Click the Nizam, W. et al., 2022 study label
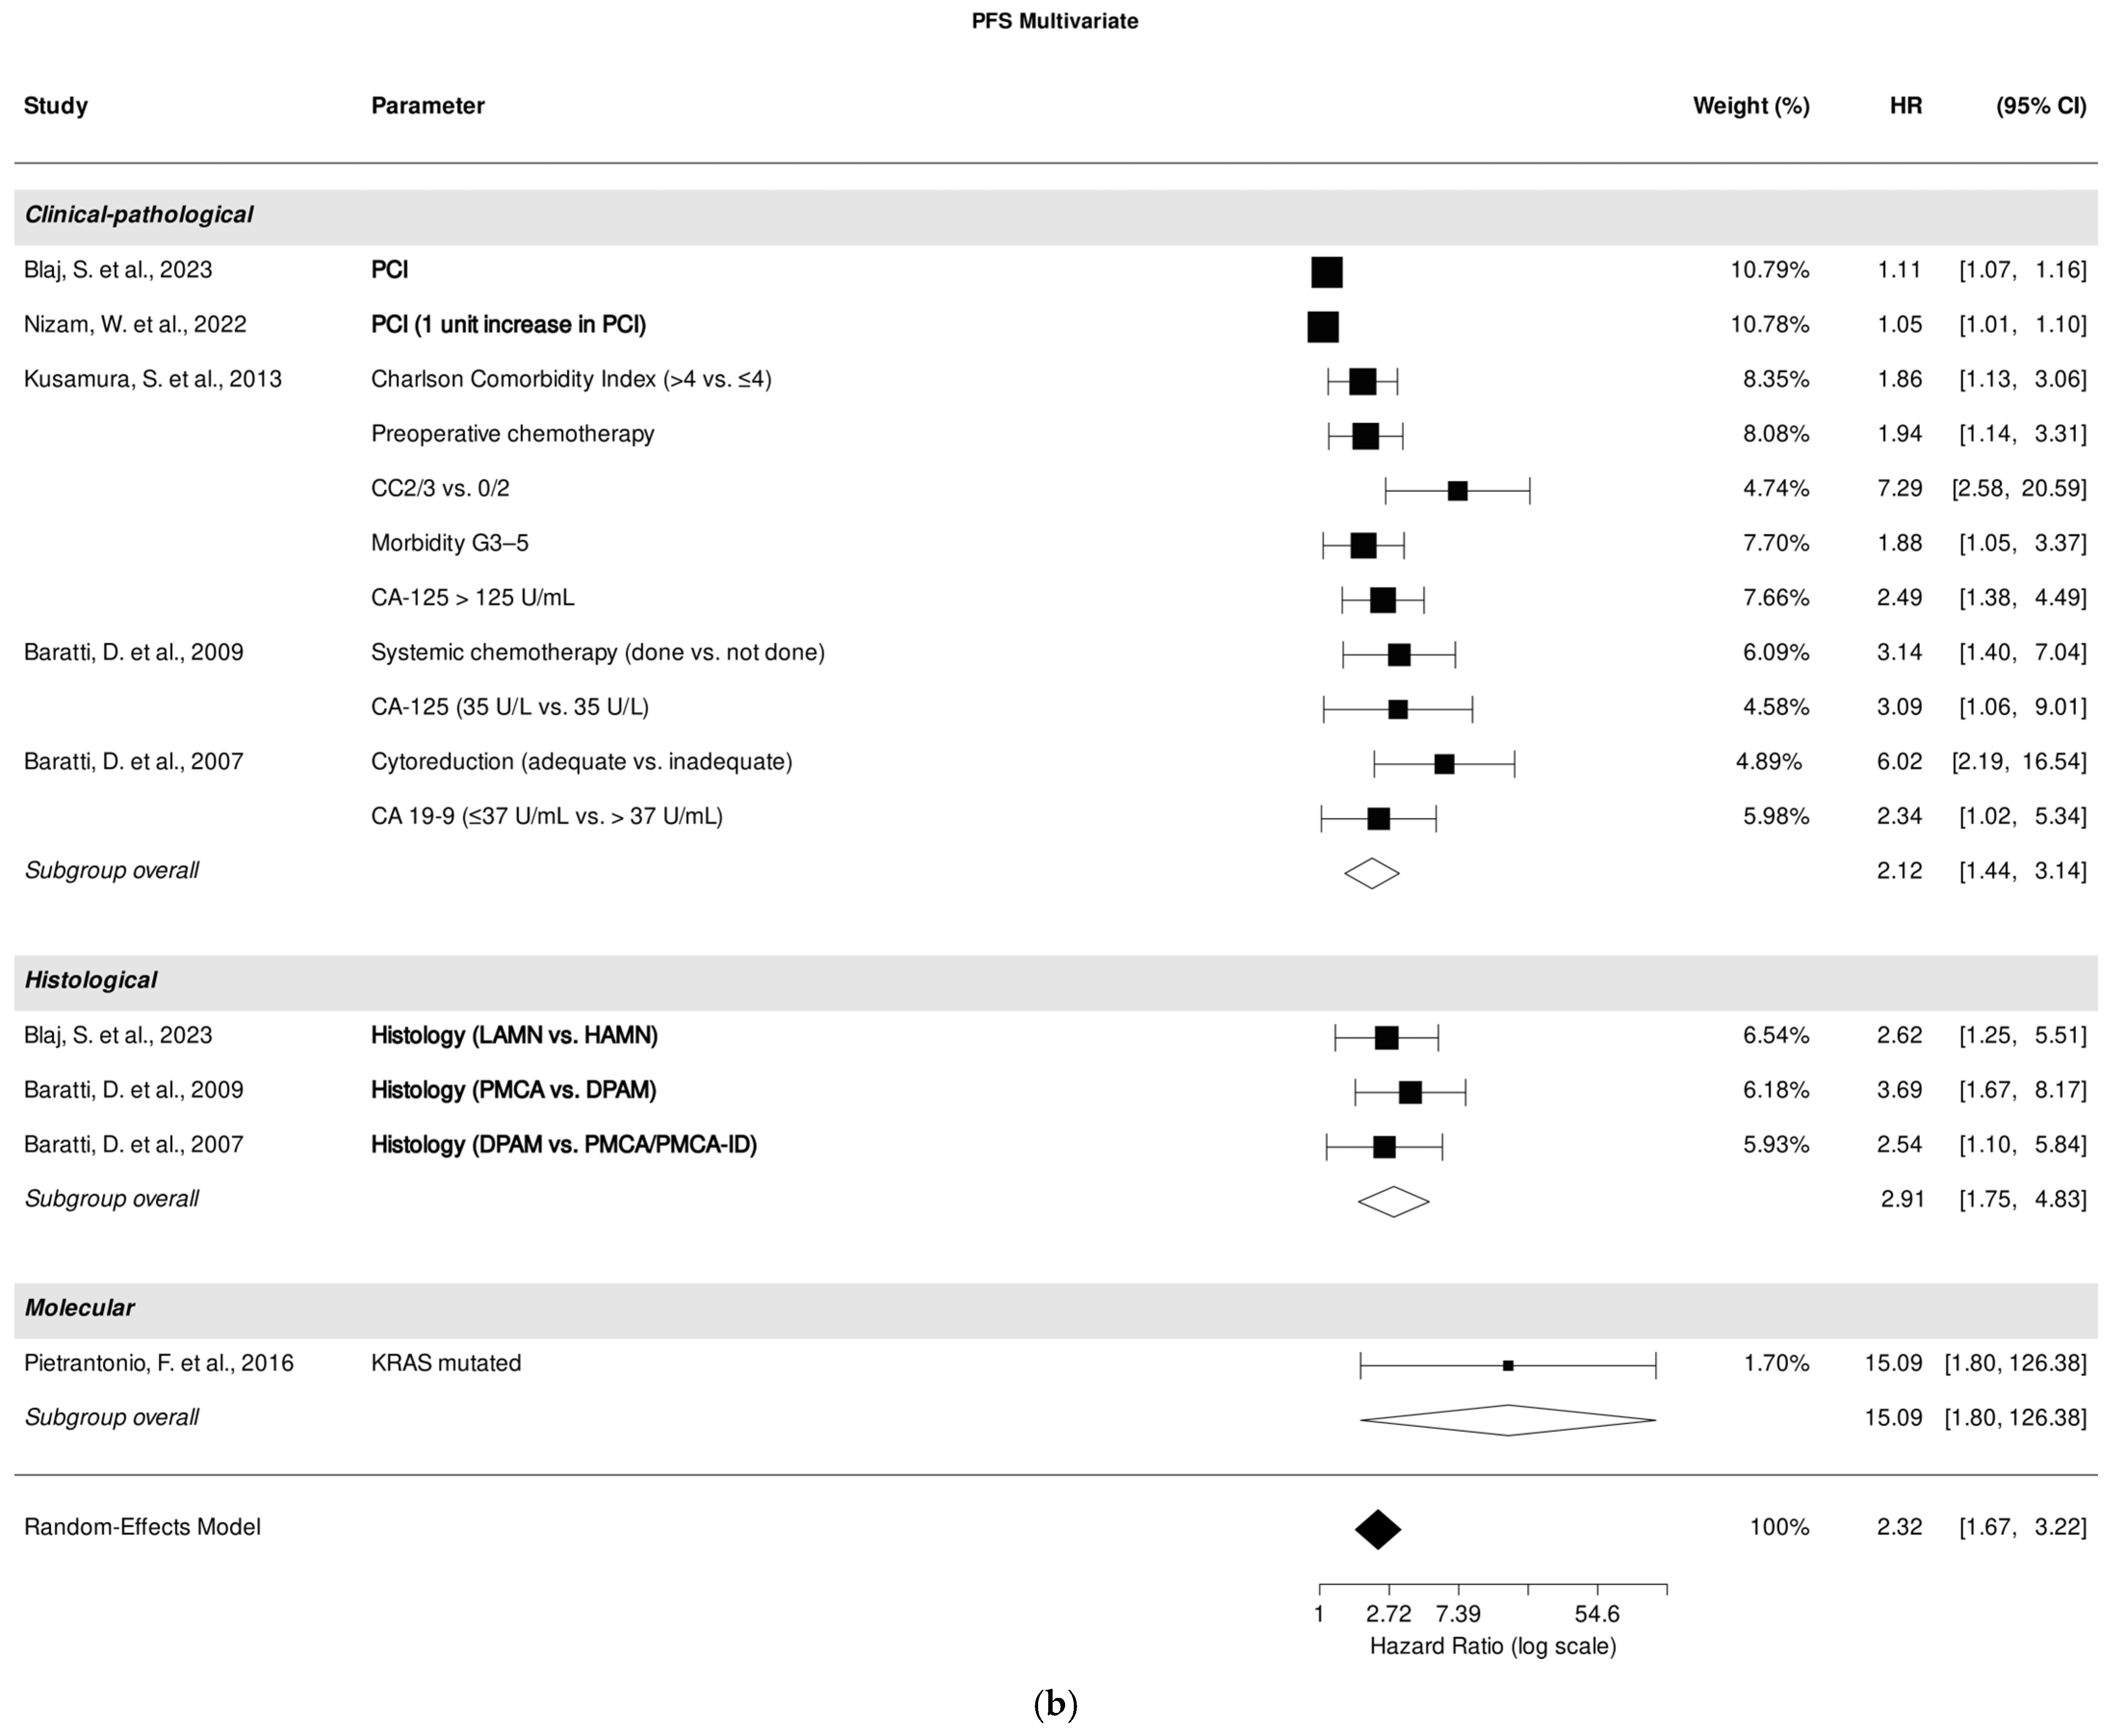 pyautogui.click(x=135, y=325)
